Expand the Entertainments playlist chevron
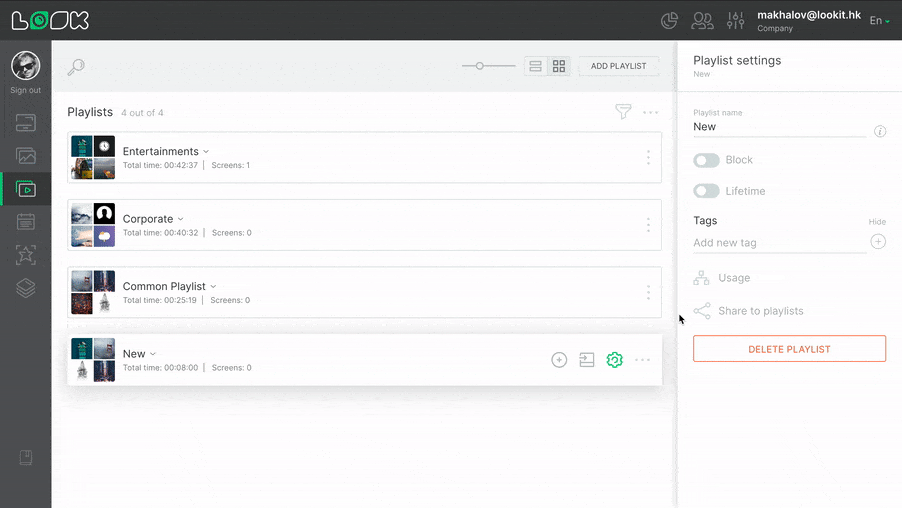The width and height of the screenshot is (902, 508). point(207,152)
